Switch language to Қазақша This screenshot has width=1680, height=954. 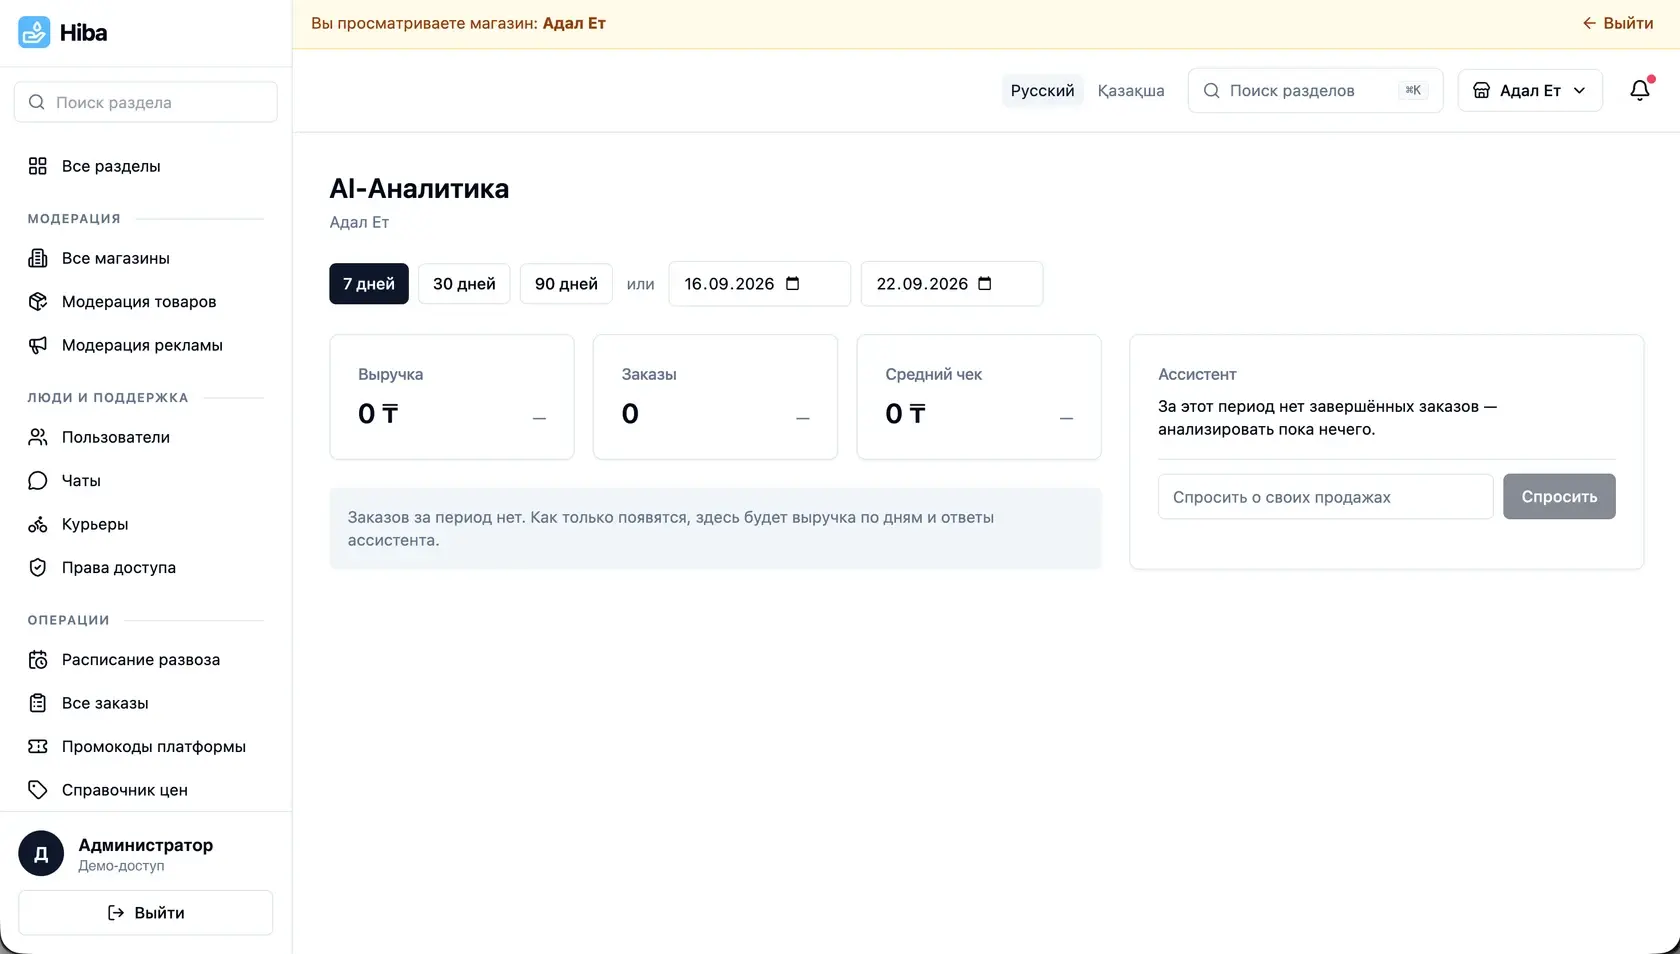[1131, 90]
